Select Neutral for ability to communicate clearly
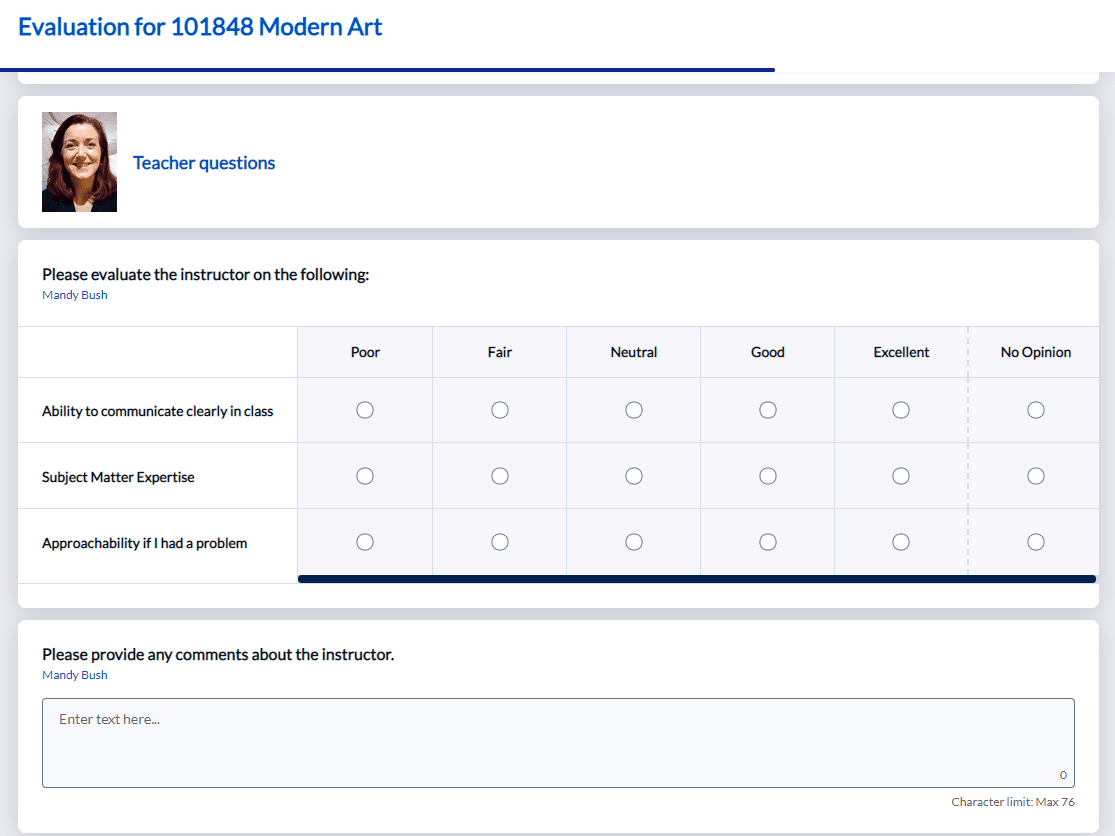Viewport: 1115px width, 836px height. [633, 409]
